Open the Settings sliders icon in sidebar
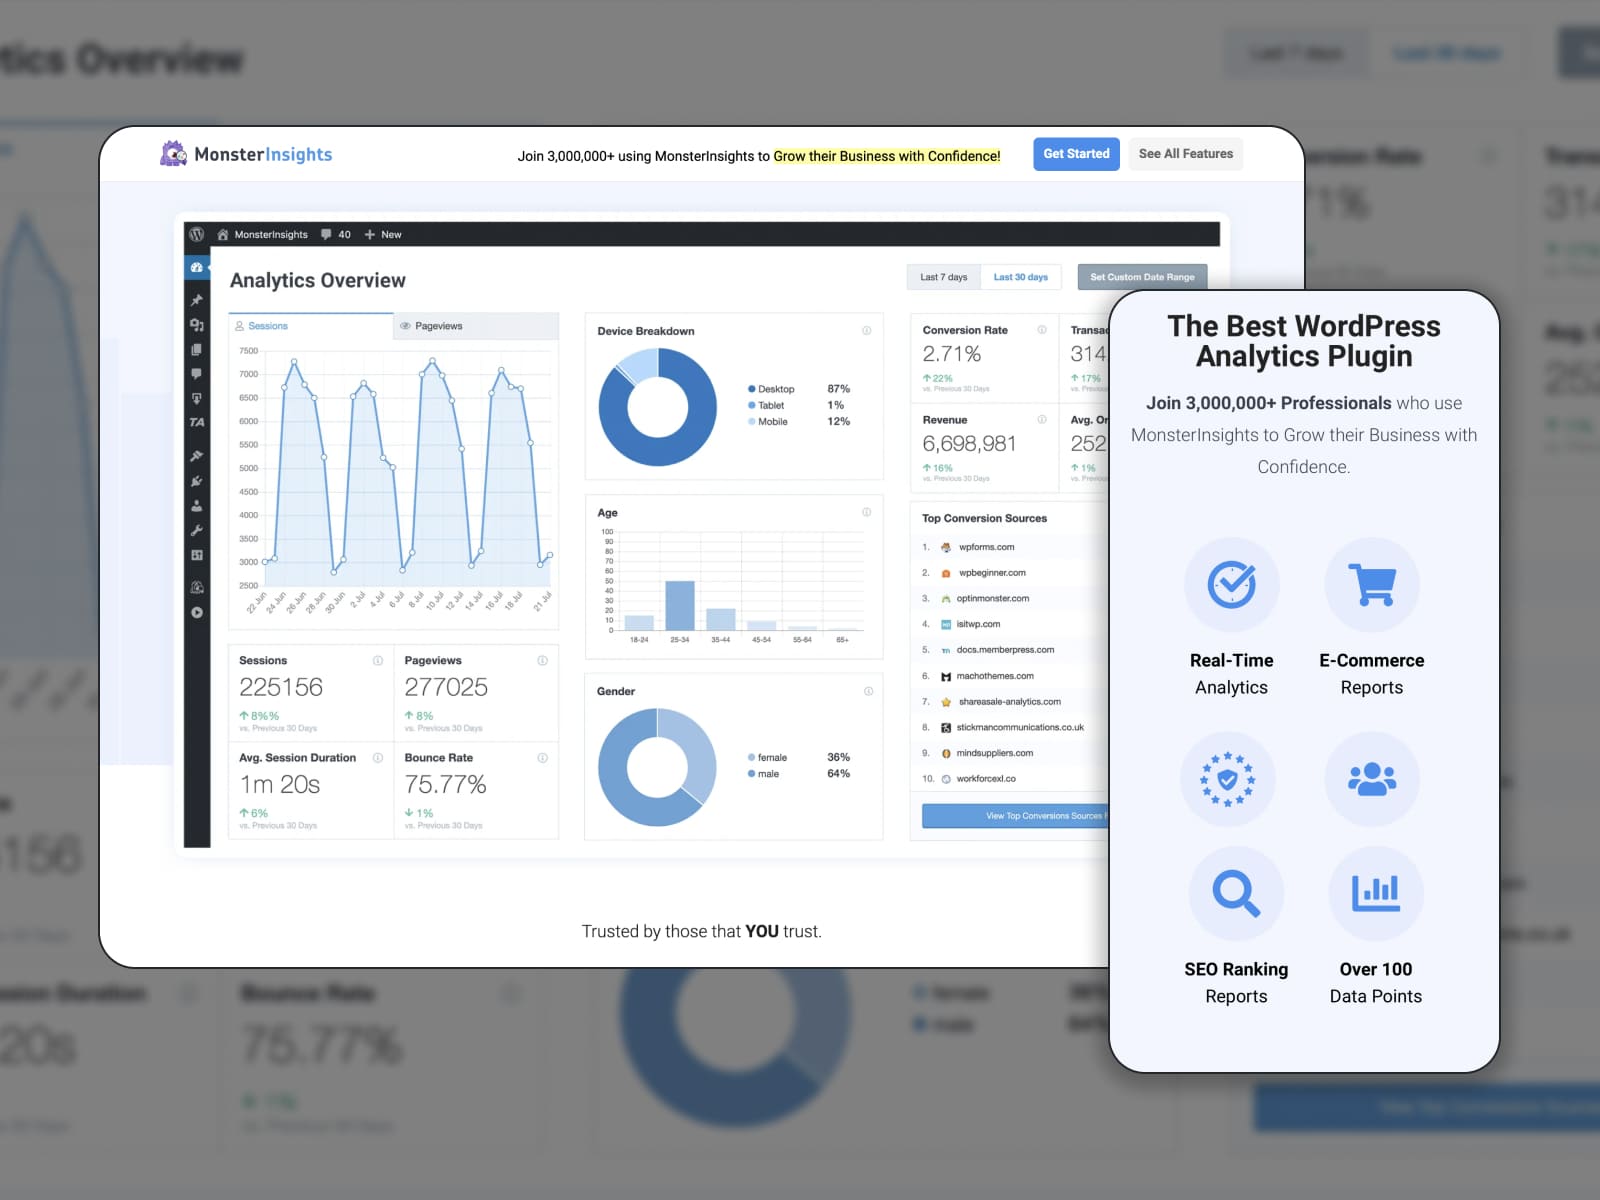The image size is (1600, 1200). click(197, 555)
